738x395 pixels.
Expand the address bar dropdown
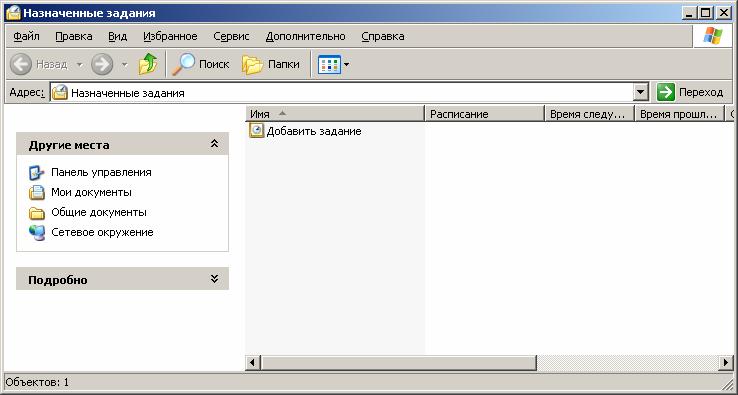pos(641,93)
